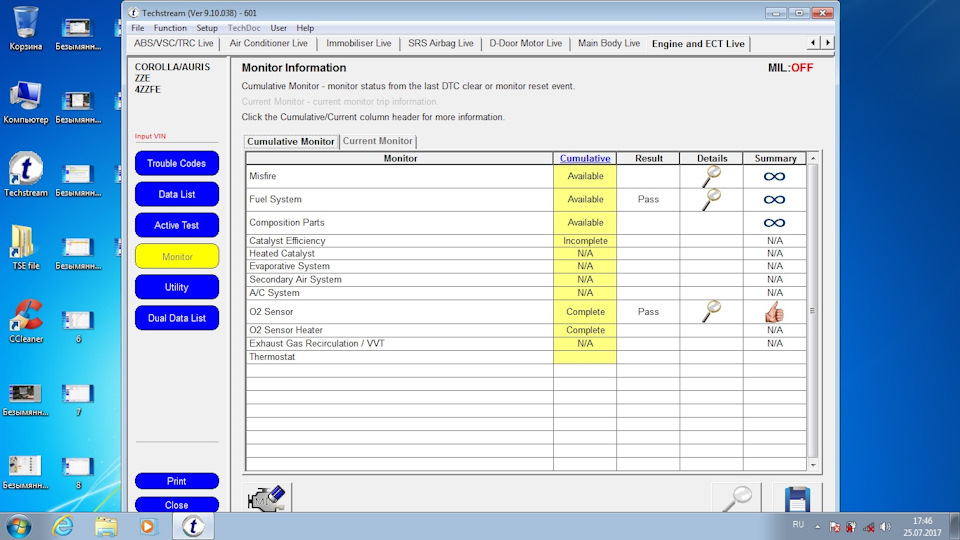Switch to SRS Airbag Live tab

441,43
